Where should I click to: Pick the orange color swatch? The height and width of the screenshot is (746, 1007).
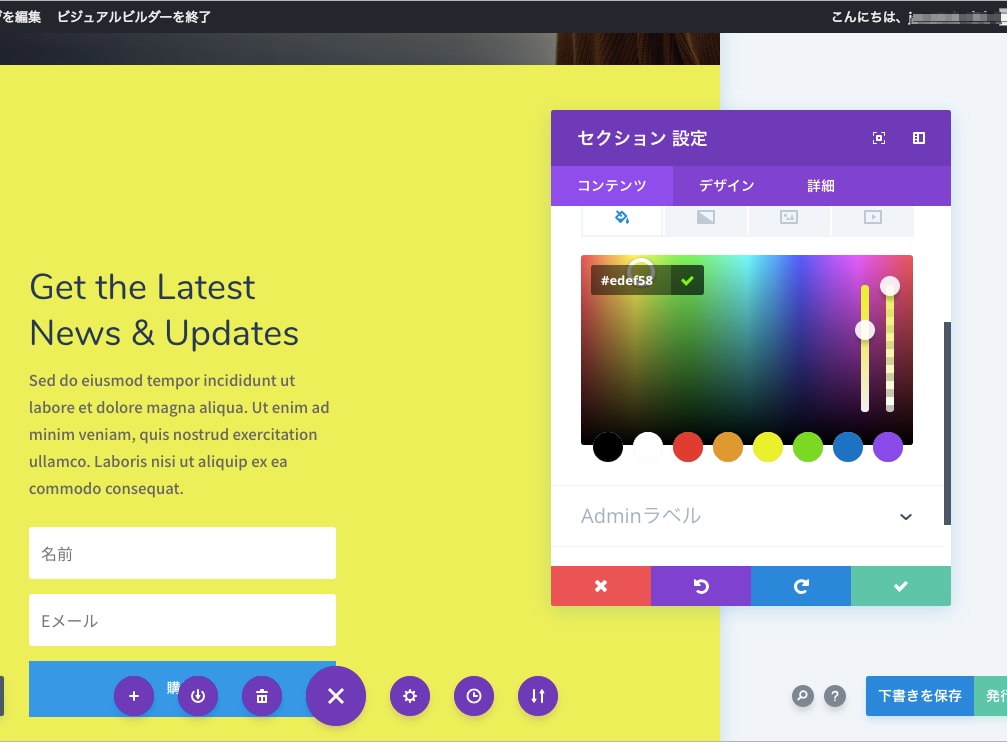click(728, 447)
